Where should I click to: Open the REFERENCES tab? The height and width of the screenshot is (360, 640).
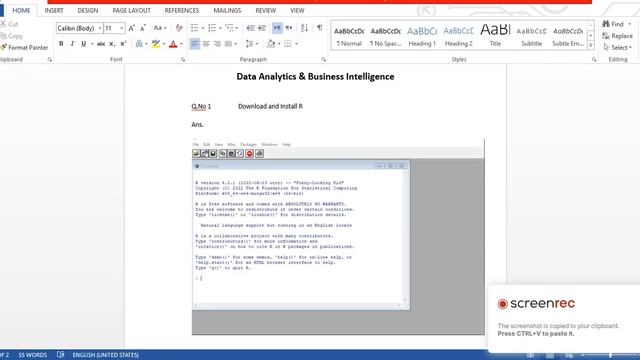[x=182, y=10]
